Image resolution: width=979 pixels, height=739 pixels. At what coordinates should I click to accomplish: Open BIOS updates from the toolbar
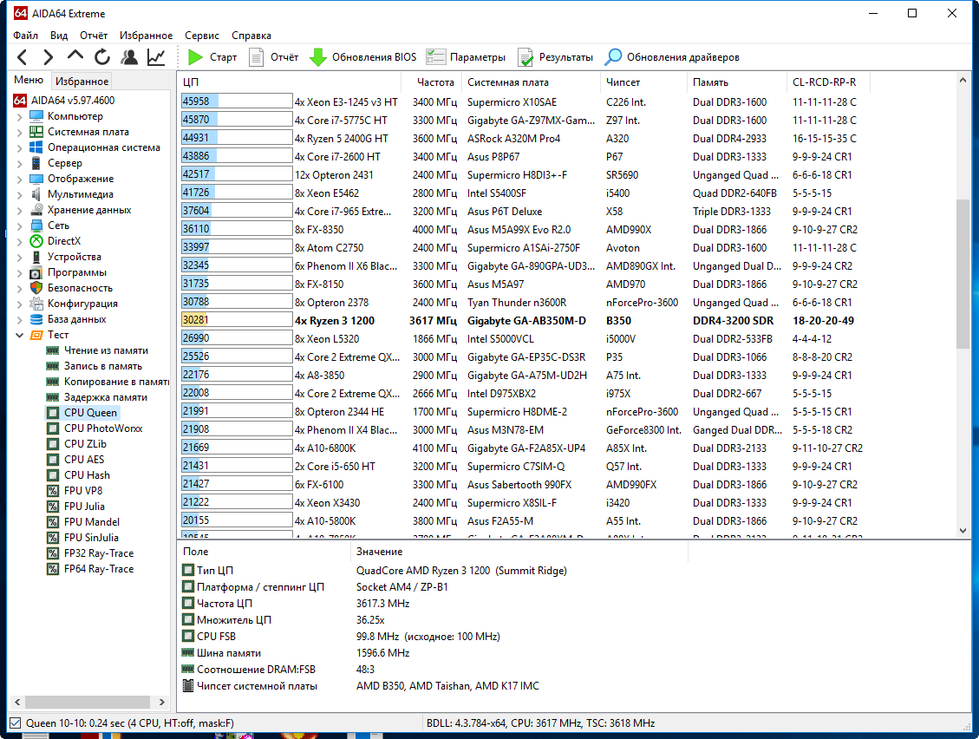[362, 57]
